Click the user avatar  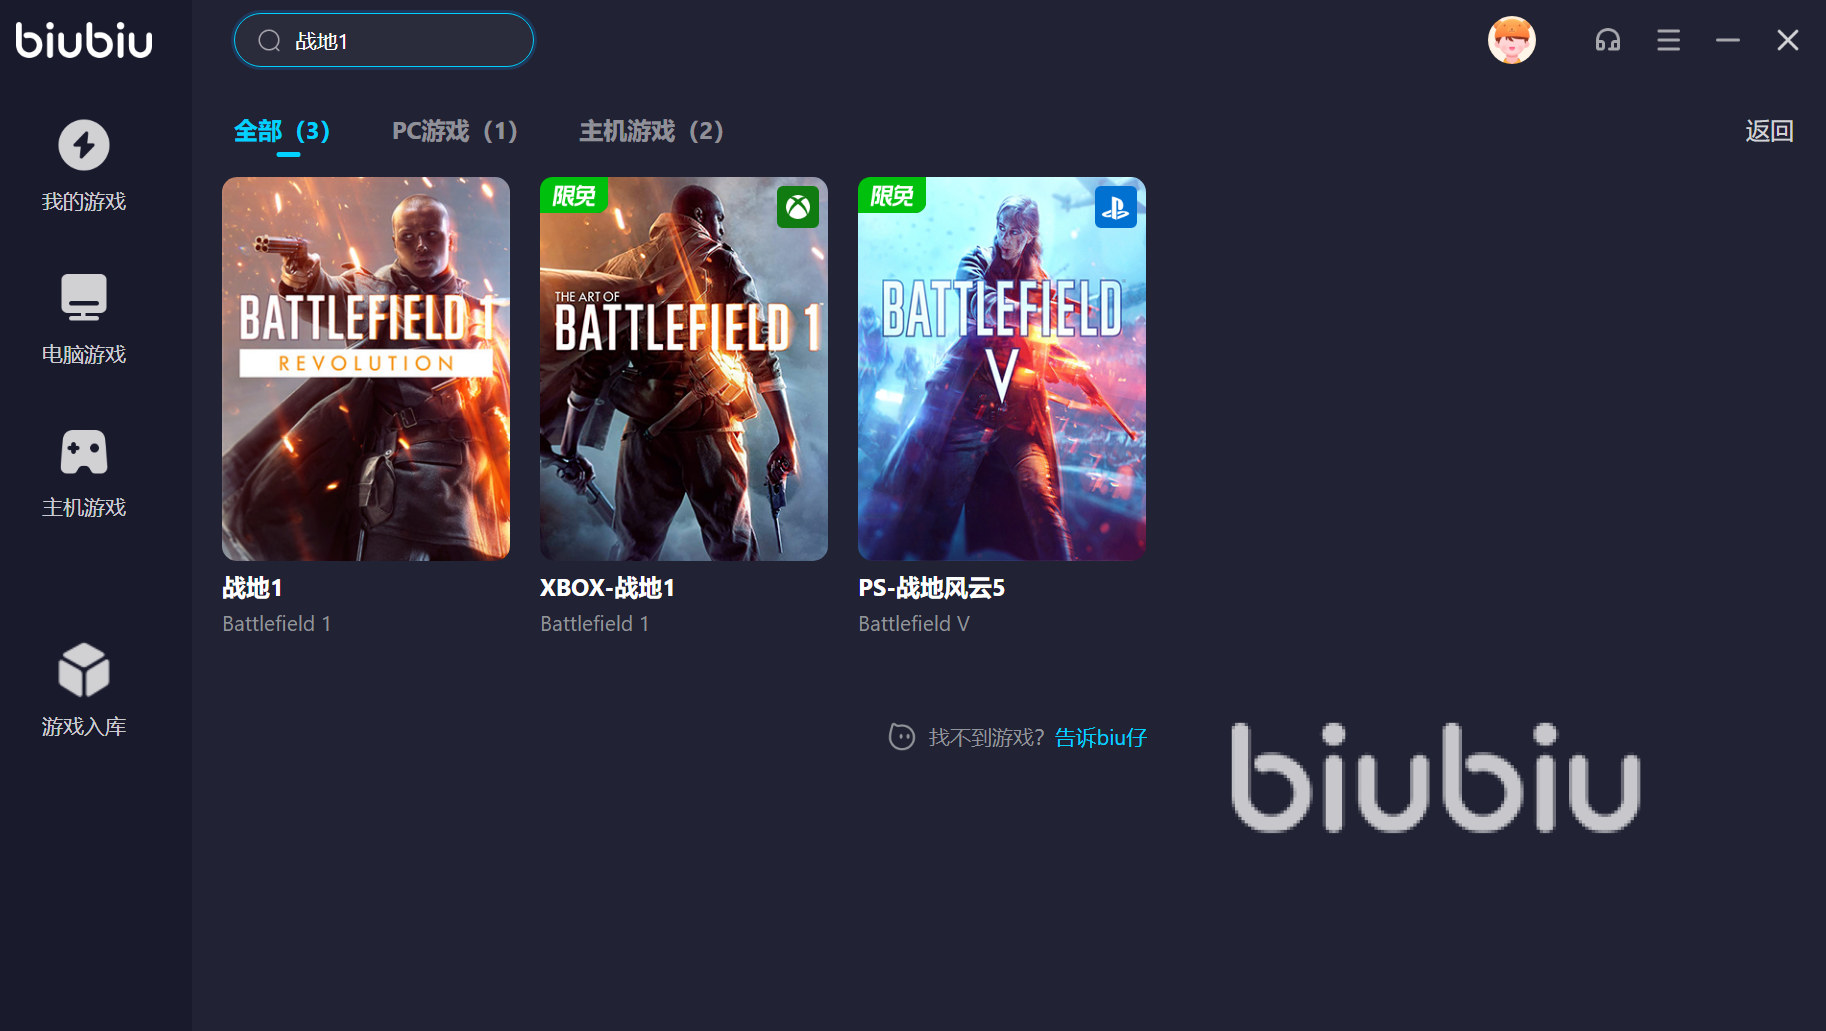coord(1512,40)
